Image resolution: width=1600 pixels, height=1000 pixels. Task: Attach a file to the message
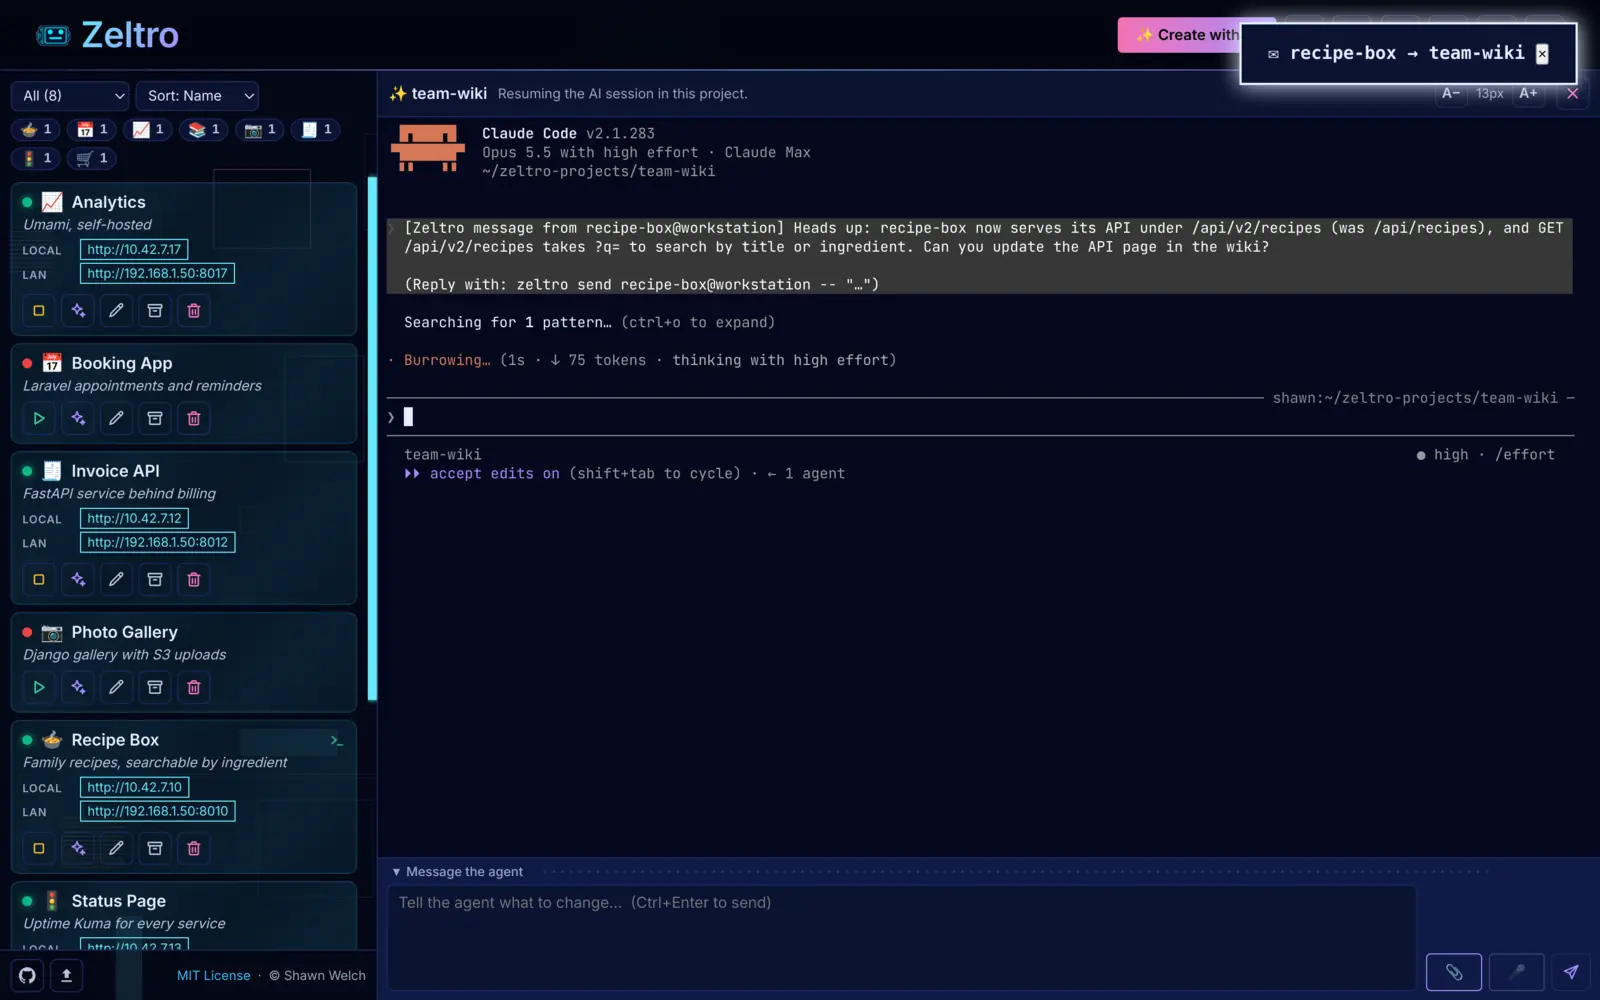1454,972
